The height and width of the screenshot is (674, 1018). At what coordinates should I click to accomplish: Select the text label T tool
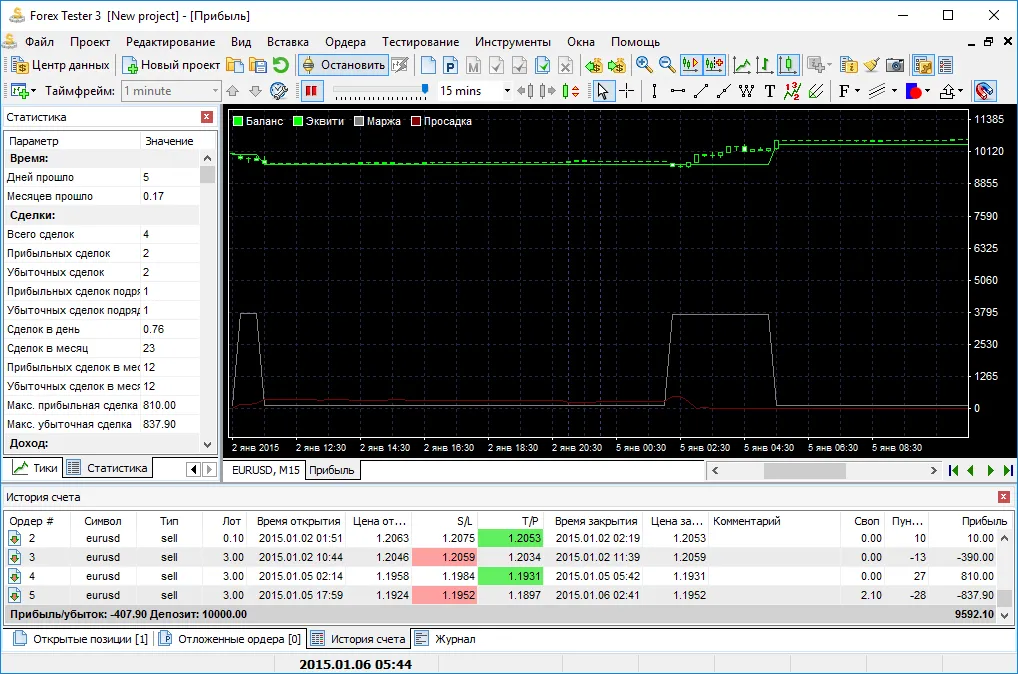[x=770, y=91]
